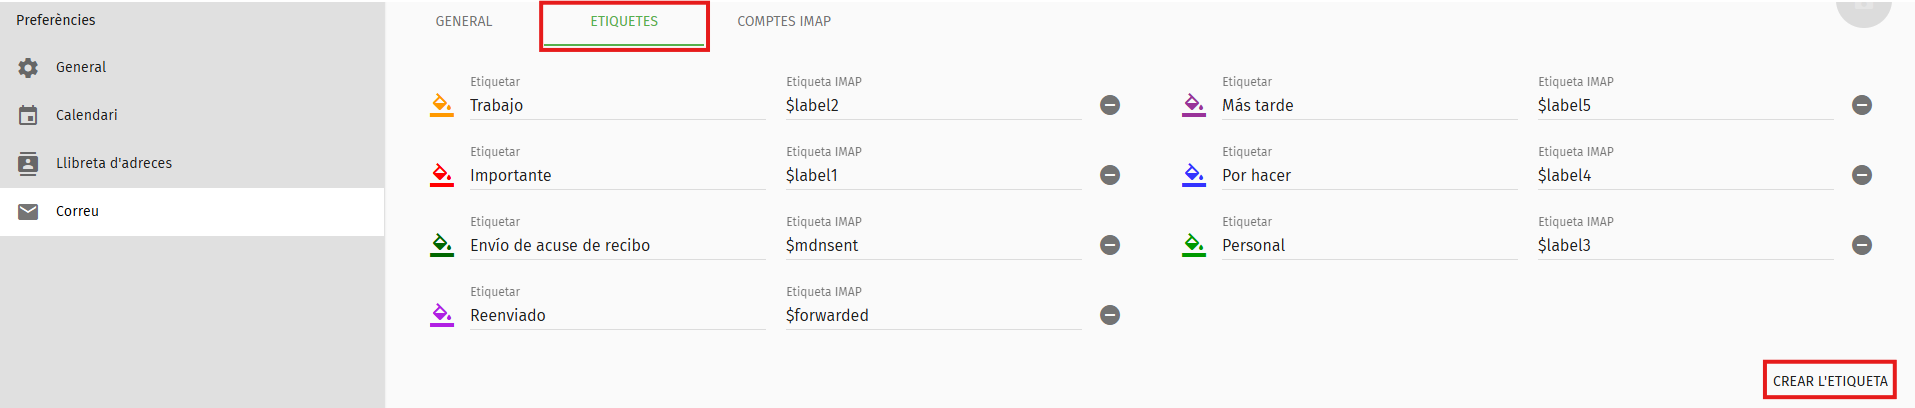The width and height of the screenshot is (1915, 408).
Task: Click the CREAR L'ETIQUETA button
Action: point(1830,381)
